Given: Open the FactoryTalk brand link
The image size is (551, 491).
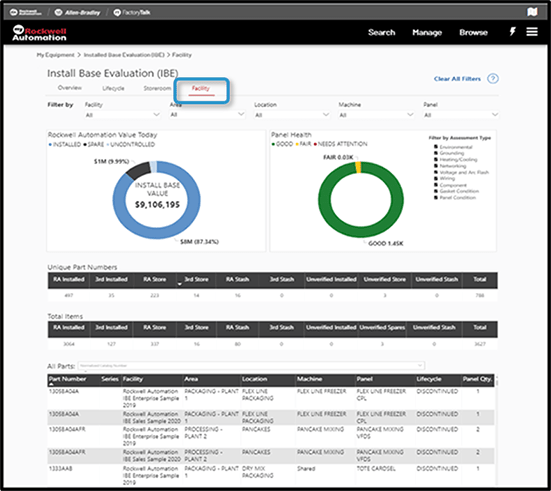Looking at the screenshot, I should [x=132, y=13].
